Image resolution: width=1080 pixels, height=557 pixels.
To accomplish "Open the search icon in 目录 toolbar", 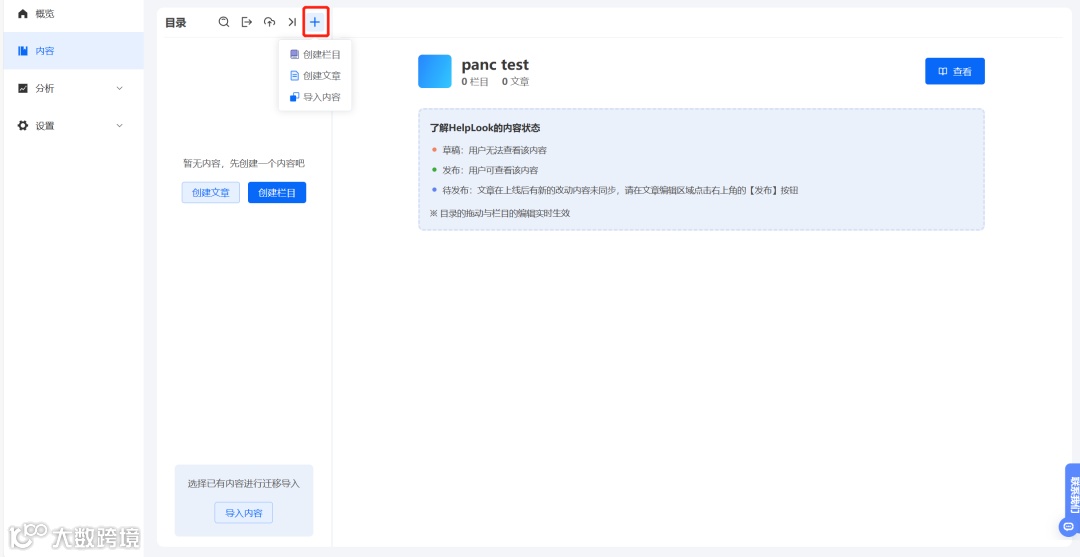I will pyautogui.click(x=224, y=22).
